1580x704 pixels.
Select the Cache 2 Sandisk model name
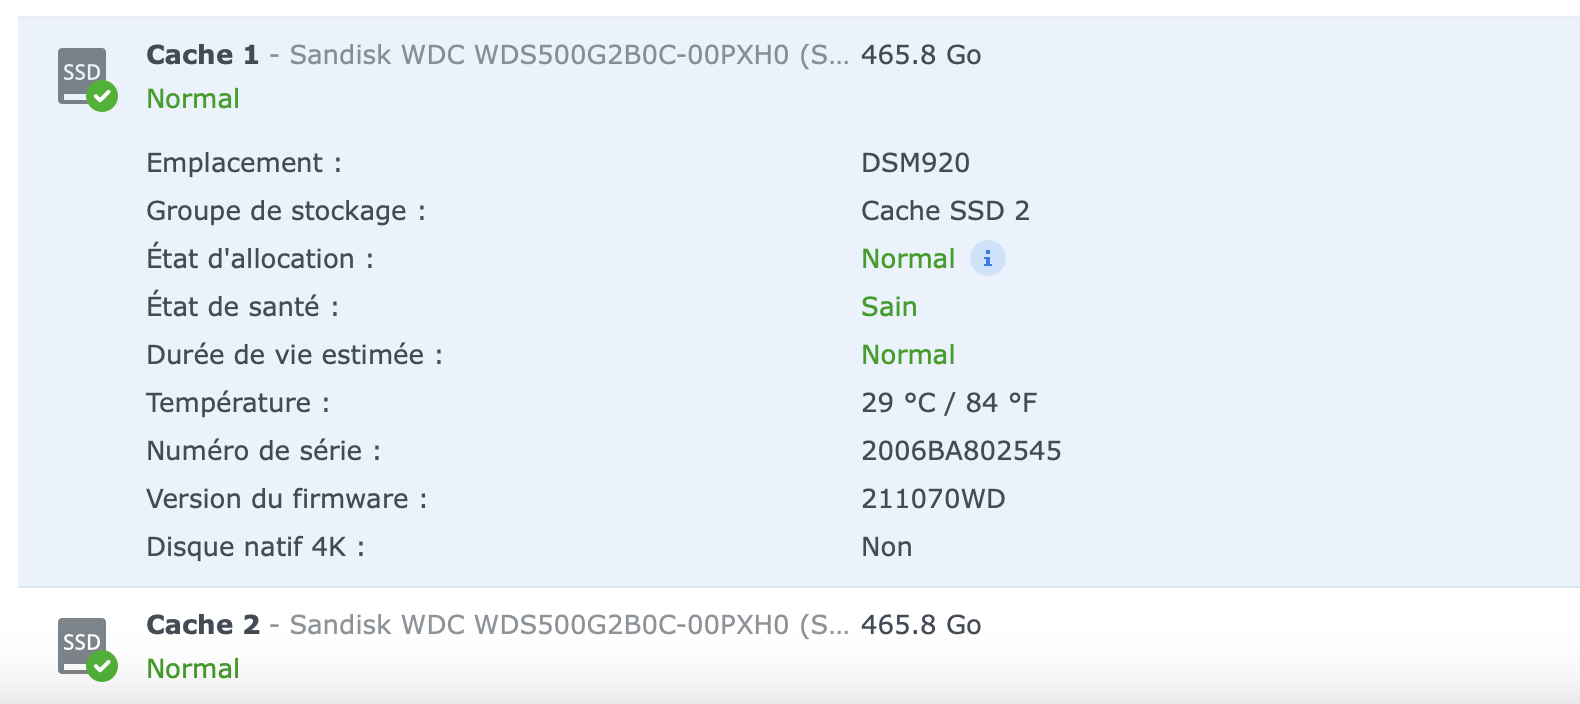point(568,625)
